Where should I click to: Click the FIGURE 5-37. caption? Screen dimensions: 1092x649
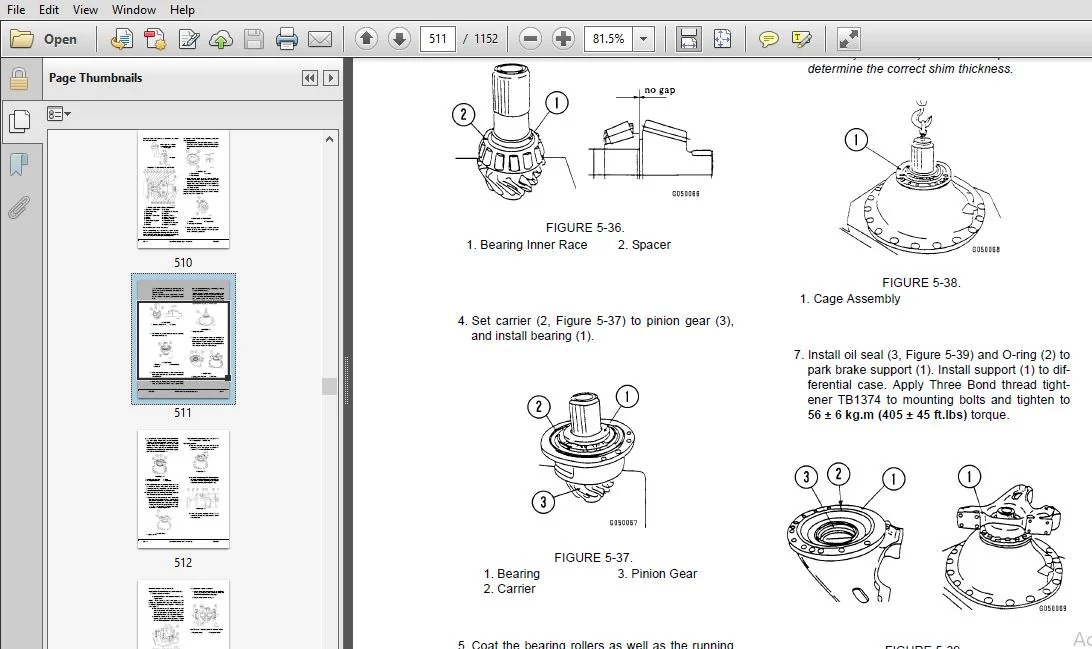(593, 558)
